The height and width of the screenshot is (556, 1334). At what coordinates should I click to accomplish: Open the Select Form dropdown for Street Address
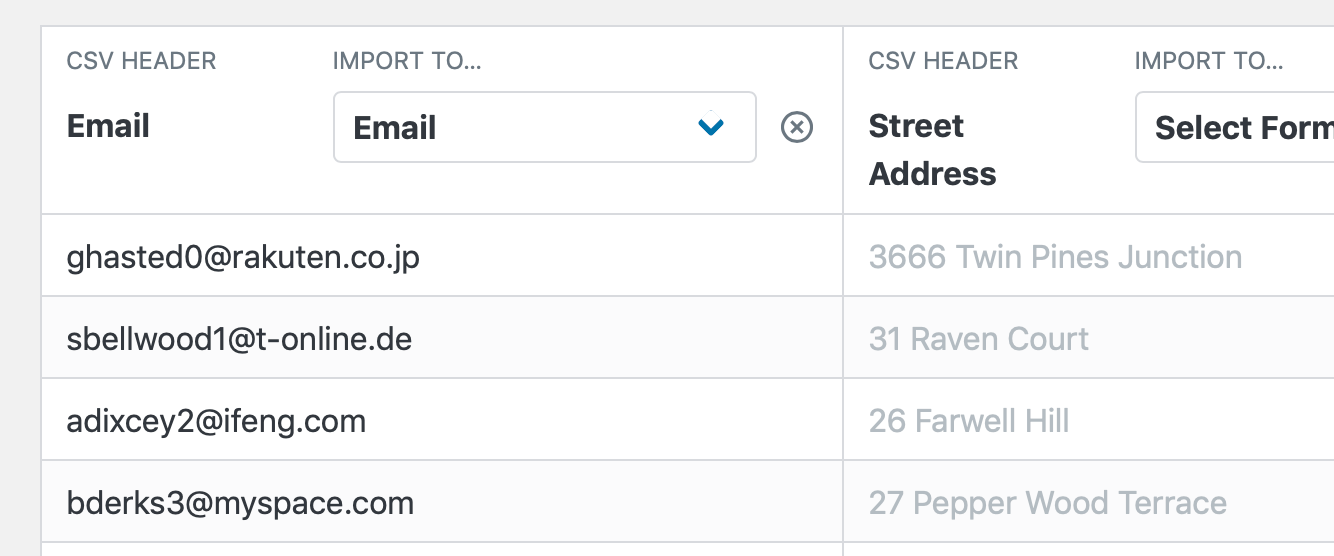[1235, 127]
